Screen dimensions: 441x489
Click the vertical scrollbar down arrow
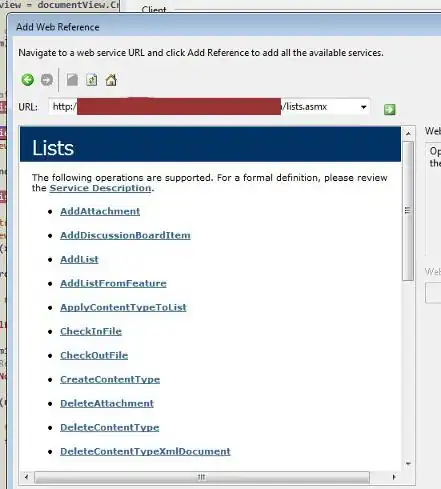pos(408,464)
